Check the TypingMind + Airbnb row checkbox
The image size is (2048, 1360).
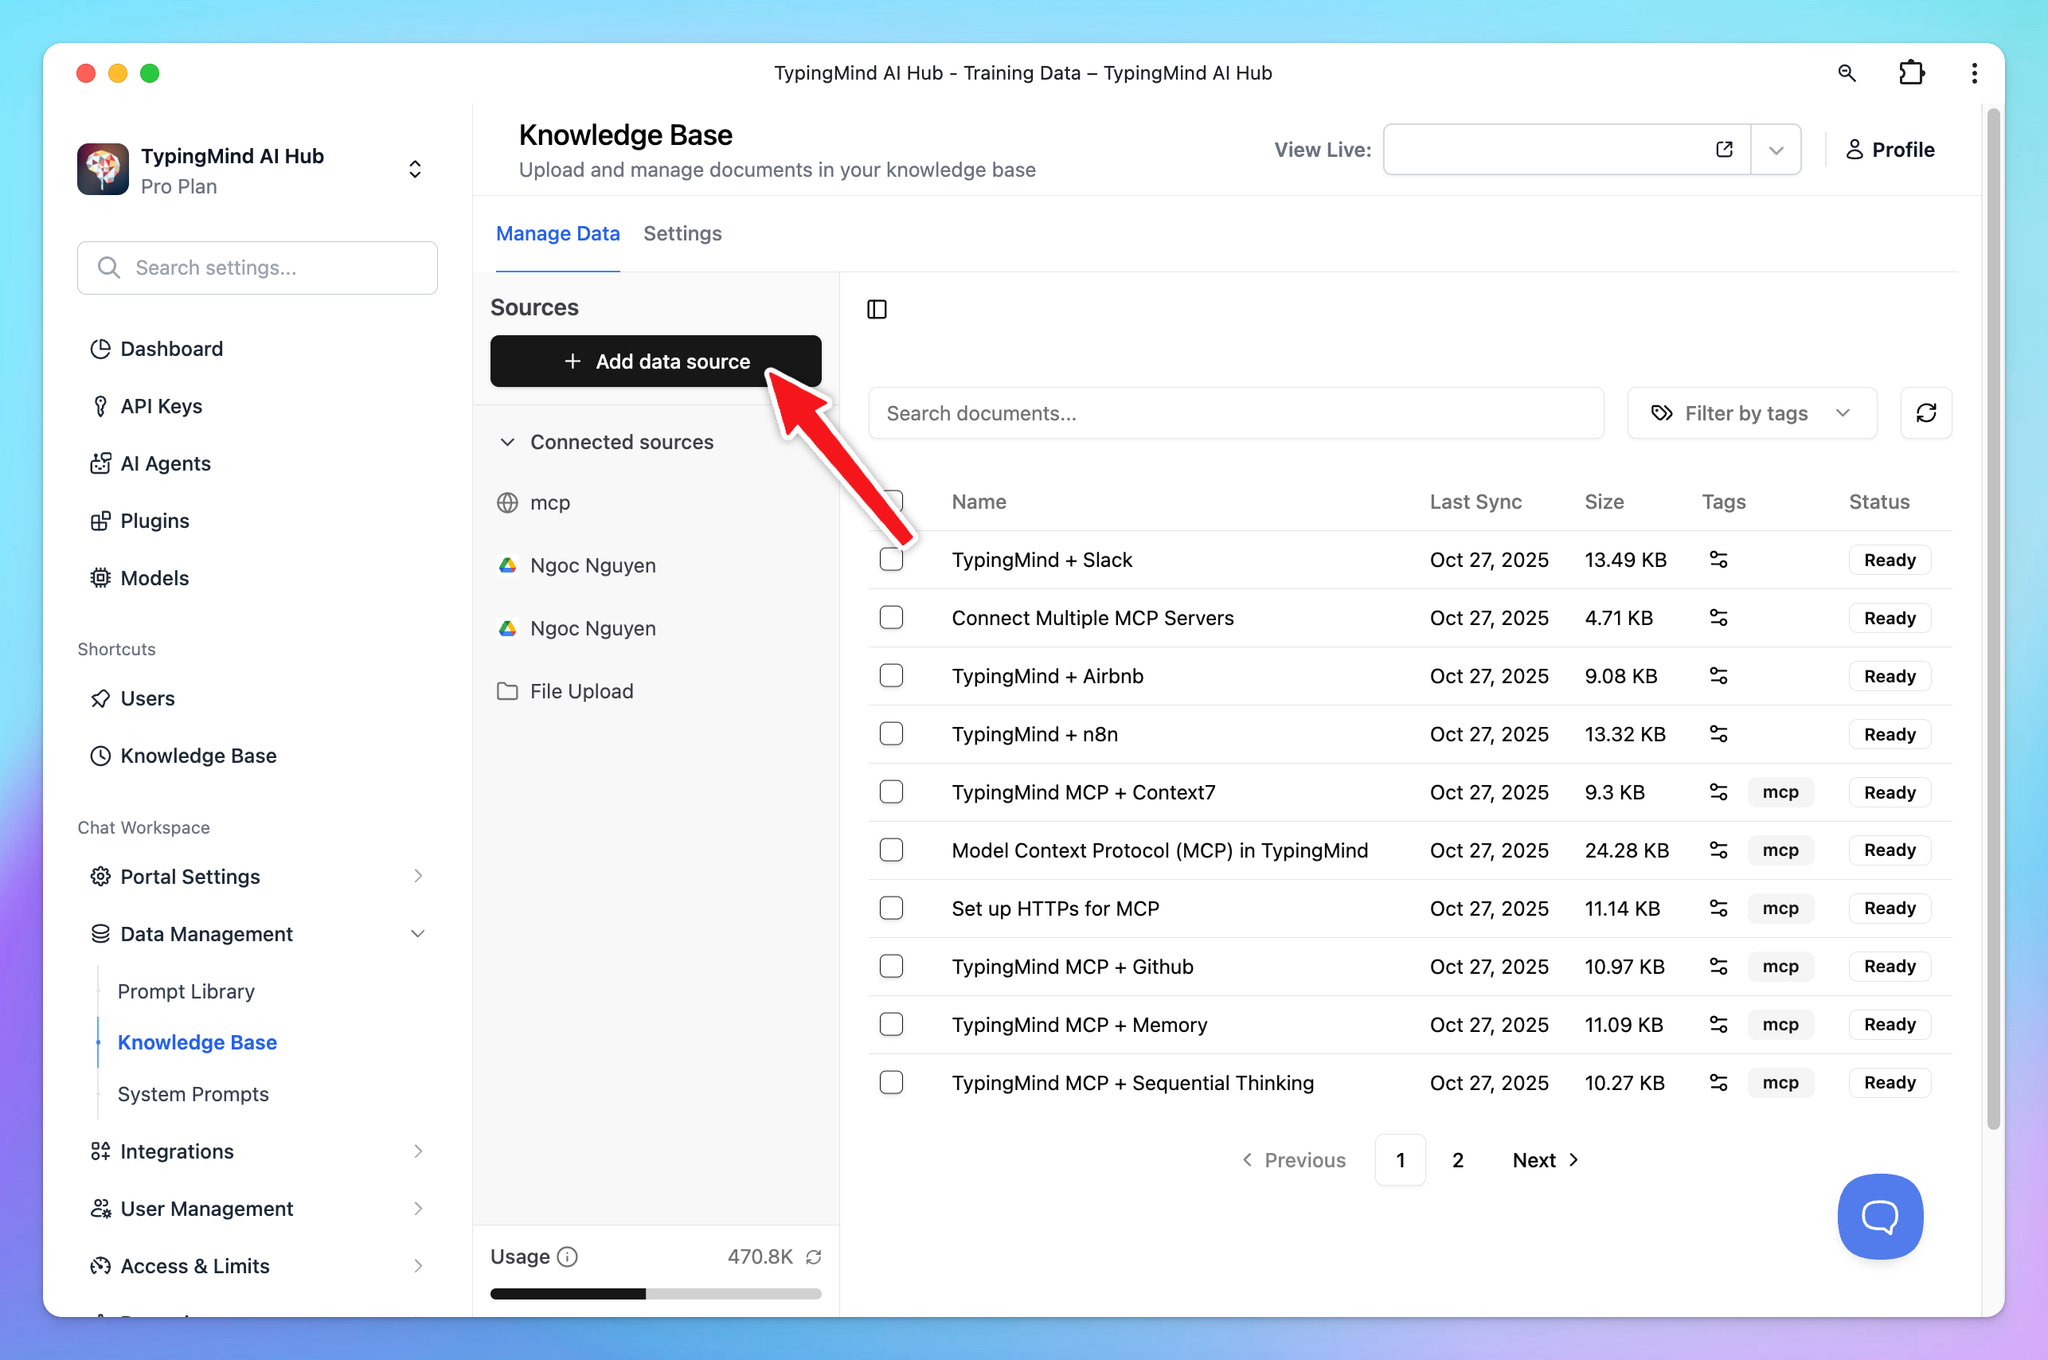[891, 676]
